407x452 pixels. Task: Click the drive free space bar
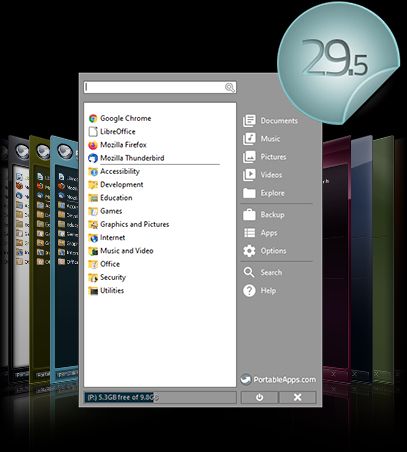(x=160, y=397)
